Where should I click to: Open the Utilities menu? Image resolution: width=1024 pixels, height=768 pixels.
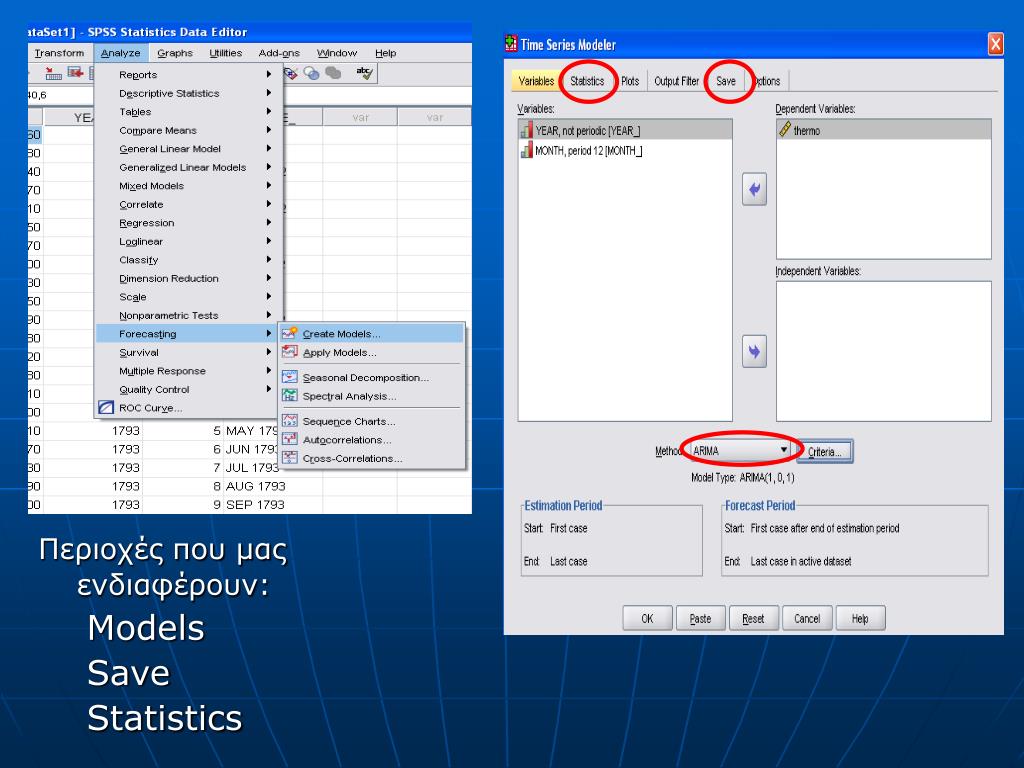click(226, 53)
